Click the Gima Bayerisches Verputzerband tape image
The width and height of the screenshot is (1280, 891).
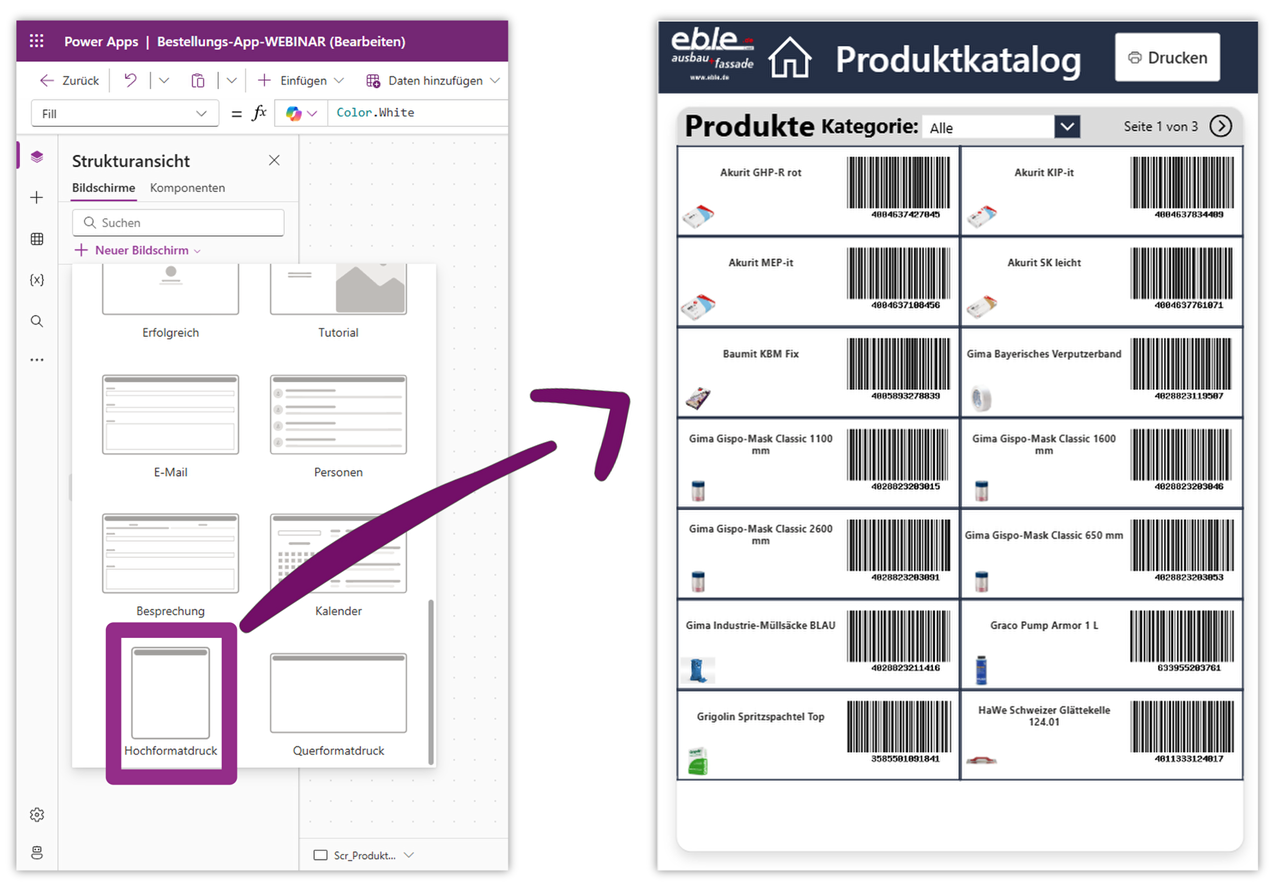pos(980,399)
